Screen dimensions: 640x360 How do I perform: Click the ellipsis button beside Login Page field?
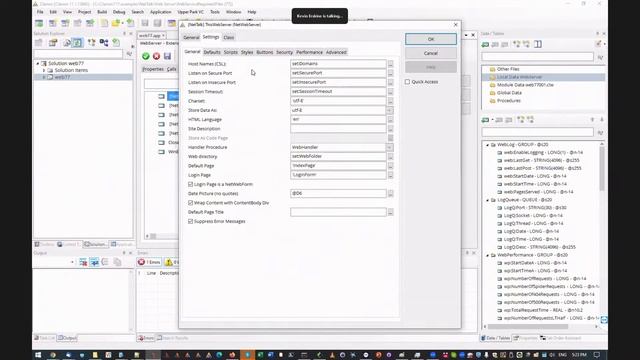[391, 175]
